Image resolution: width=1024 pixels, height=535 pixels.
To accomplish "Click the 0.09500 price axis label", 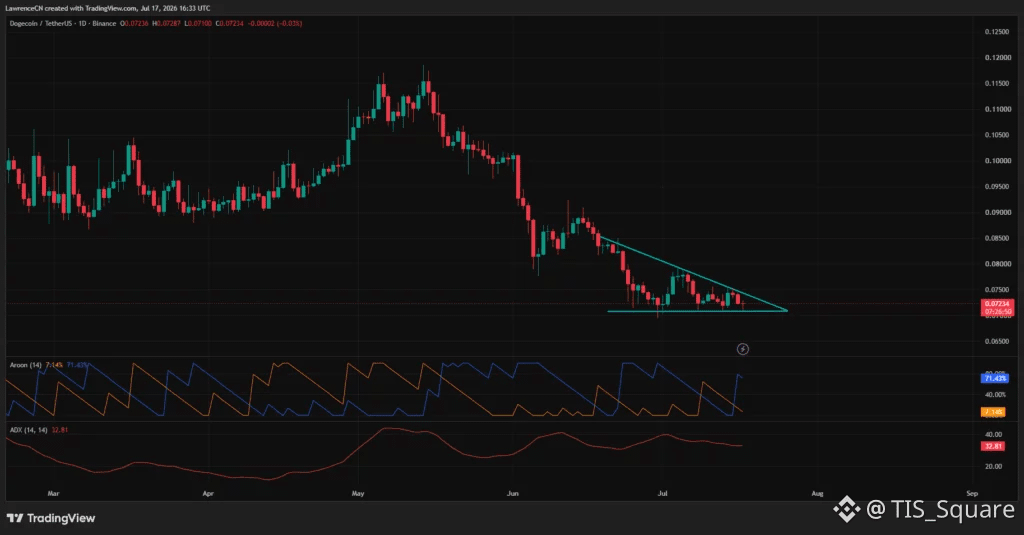I will (x=997, y=186).
